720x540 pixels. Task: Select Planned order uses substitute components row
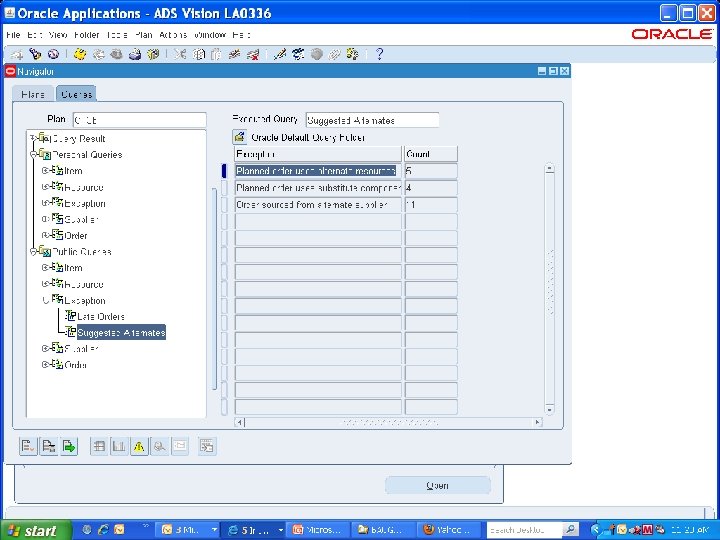coord(318,188)
